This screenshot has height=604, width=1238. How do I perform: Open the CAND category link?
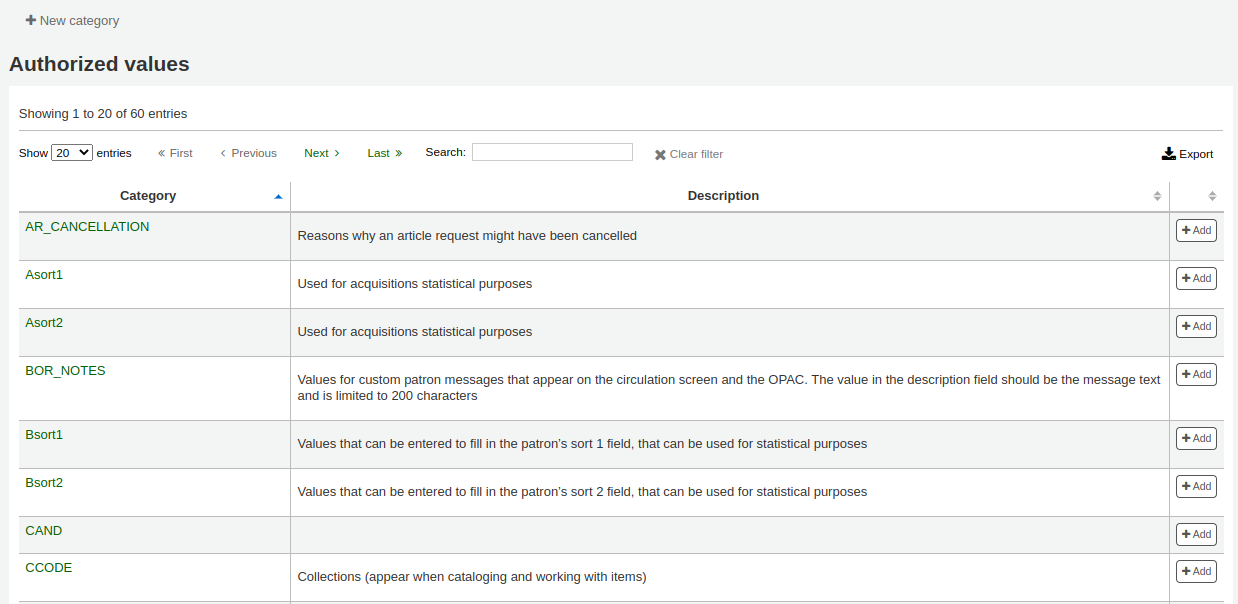pyautogui.click(x=43, y=531)
